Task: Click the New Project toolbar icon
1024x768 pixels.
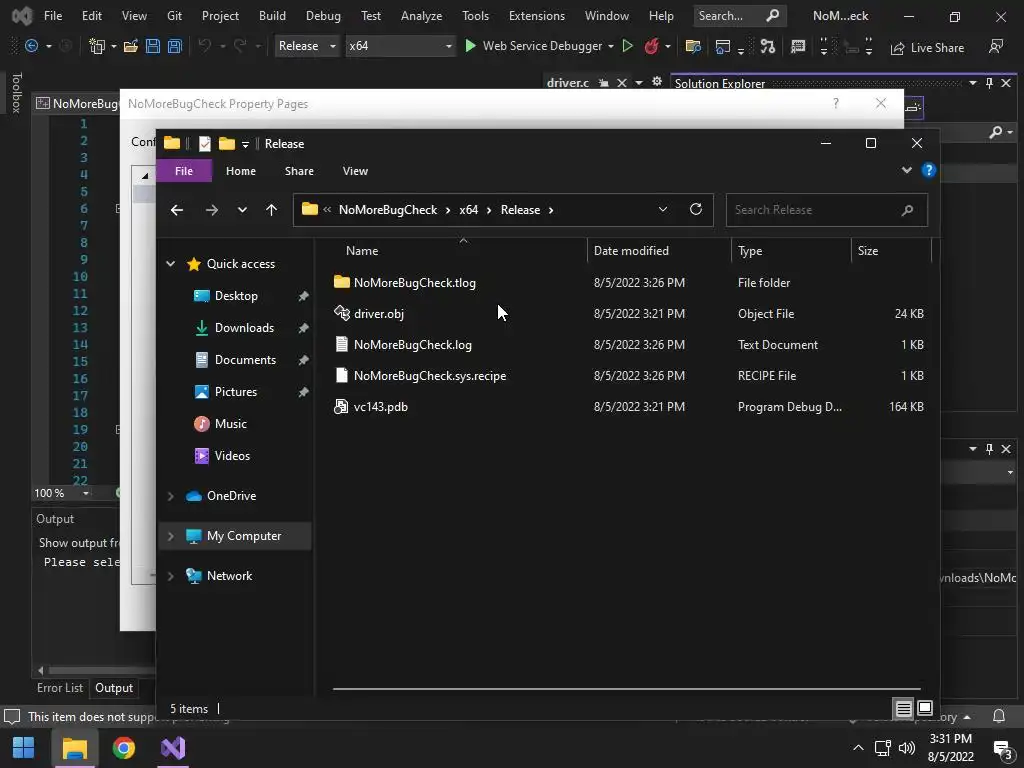Action: pos(97,46)
